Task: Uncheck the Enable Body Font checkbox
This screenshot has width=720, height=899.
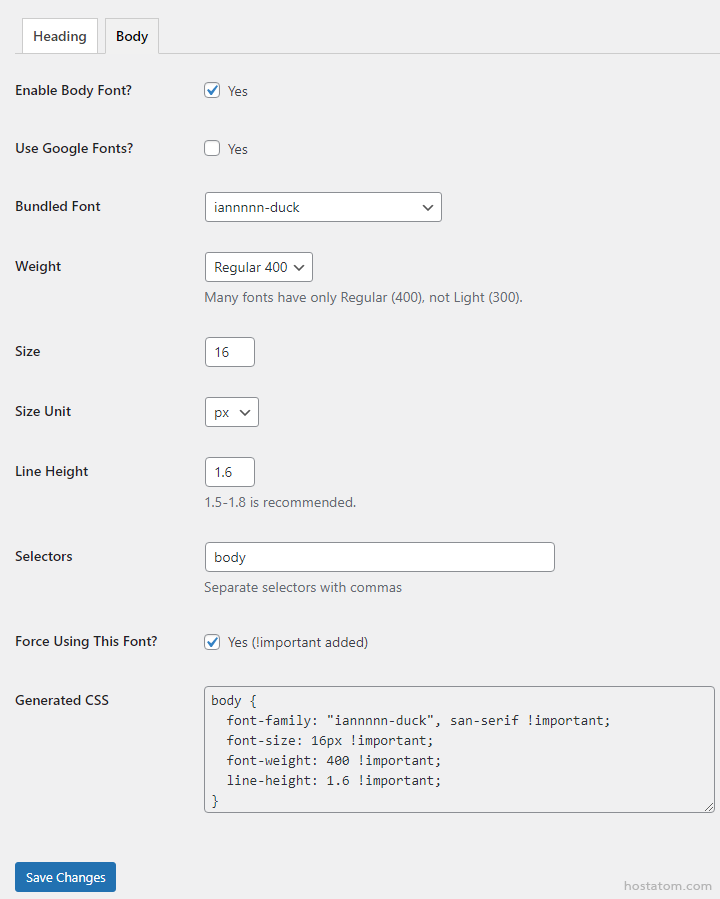Action: [212, 90]
